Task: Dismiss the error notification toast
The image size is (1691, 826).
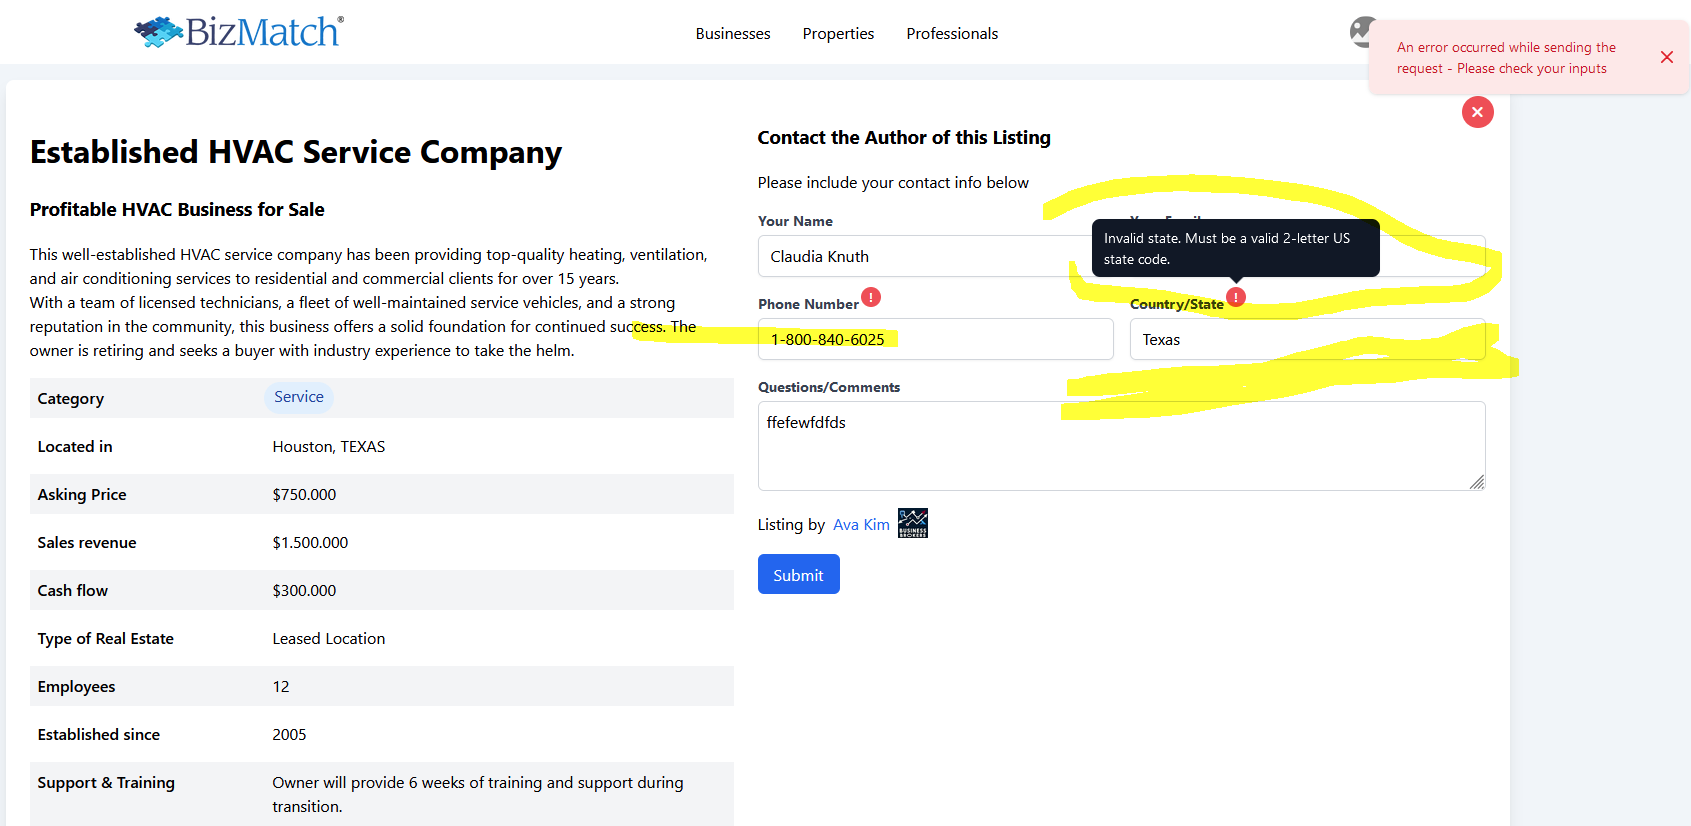Action: (x=1666, y=57)
